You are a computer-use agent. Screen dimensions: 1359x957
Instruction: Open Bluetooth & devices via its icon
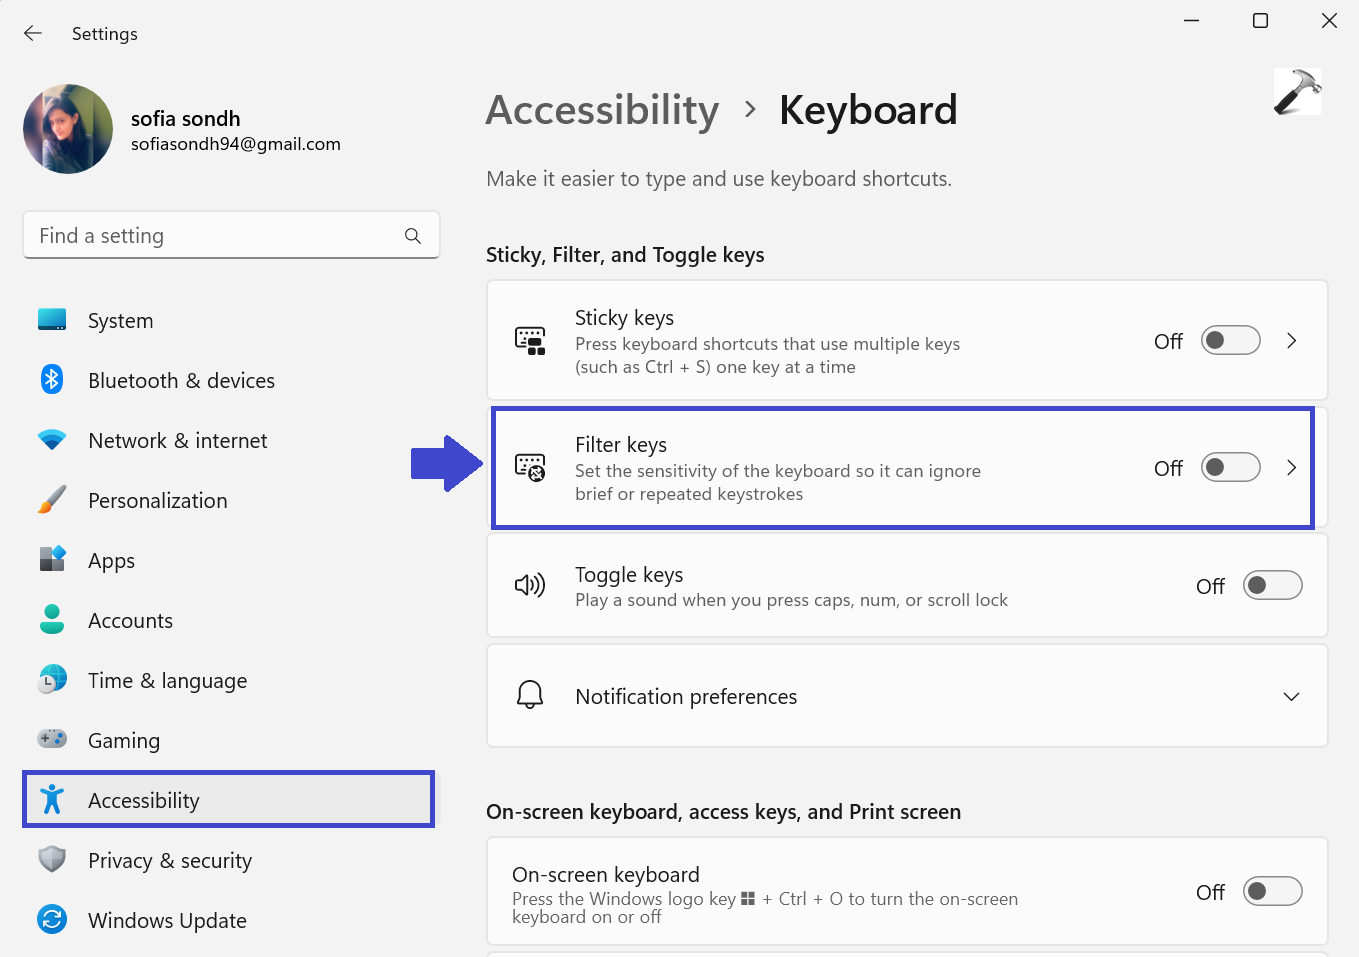click(52, 380)
